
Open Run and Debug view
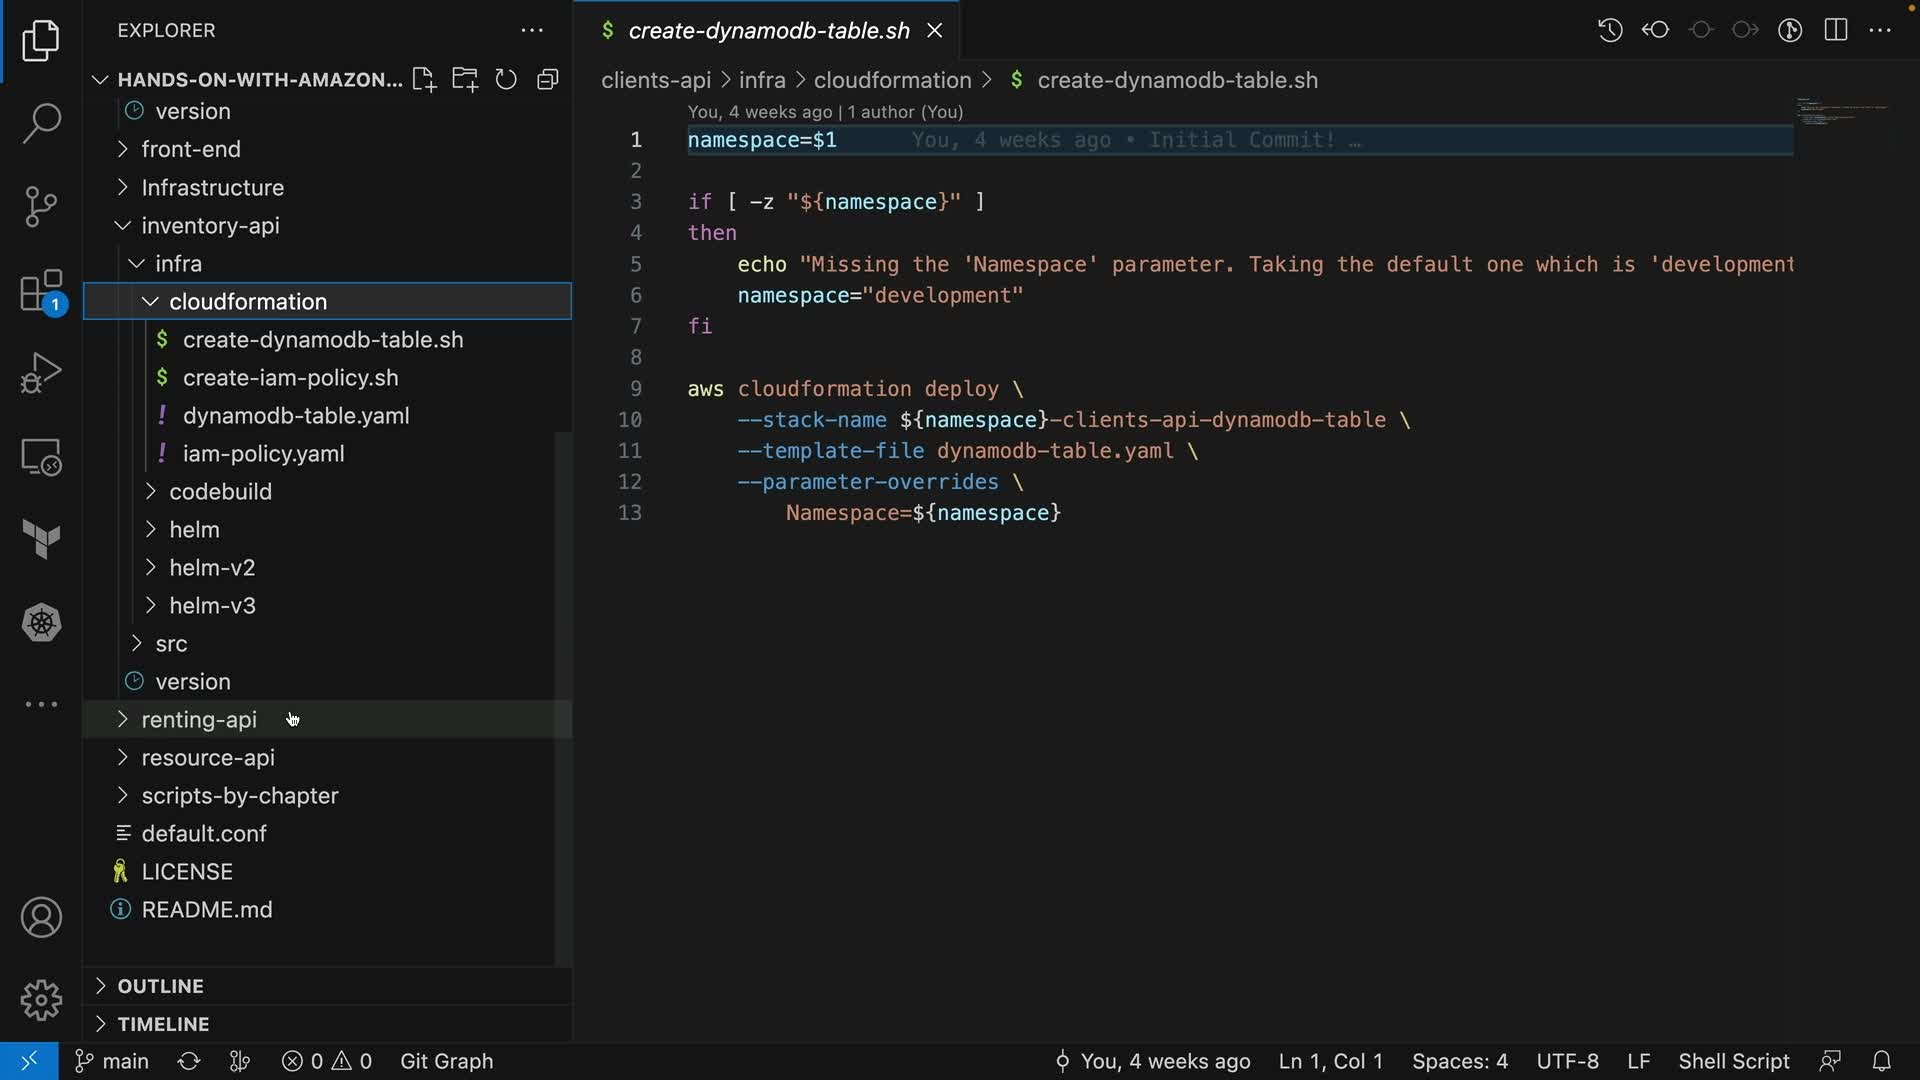pyautogui.click(x=41, y=373)
